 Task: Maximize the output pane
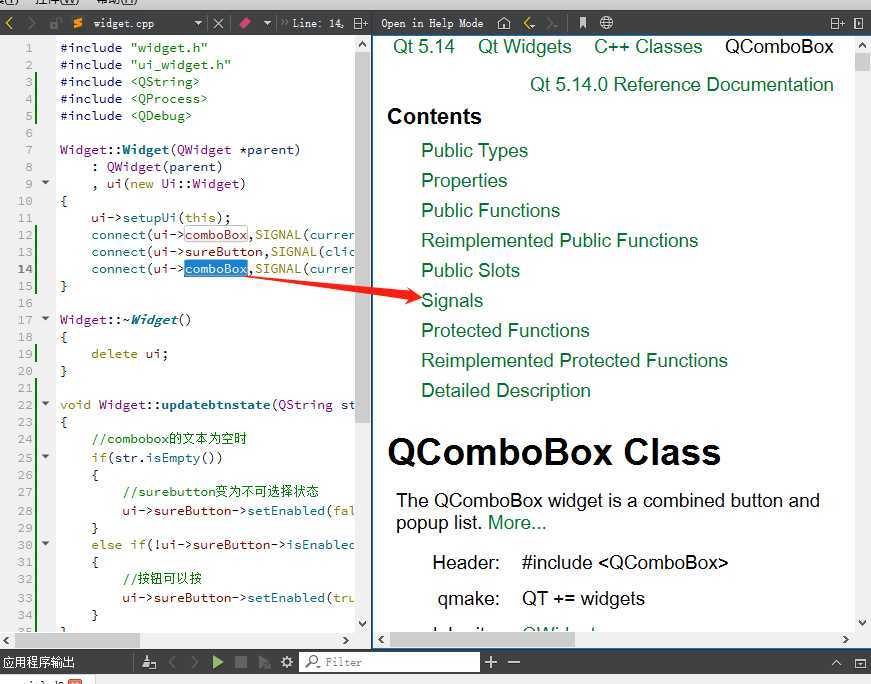860,662
